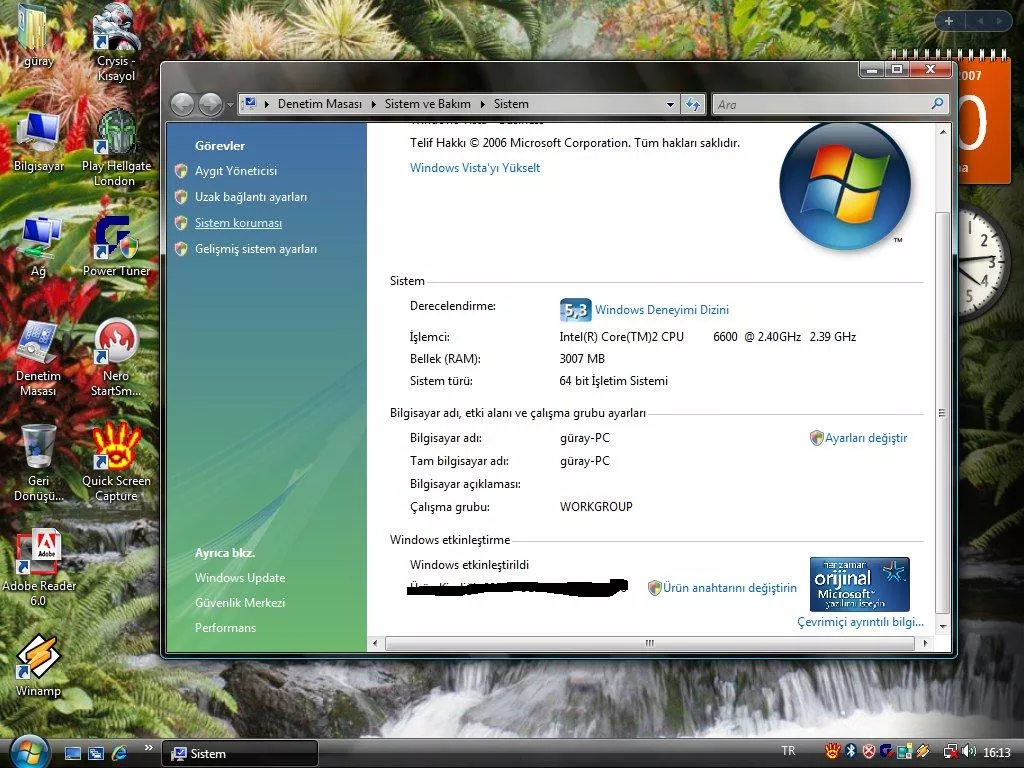Open Aygıt Yöneticisi task link
The width and height of the screenshot is (1024, 768).
[x=236, y=171]
